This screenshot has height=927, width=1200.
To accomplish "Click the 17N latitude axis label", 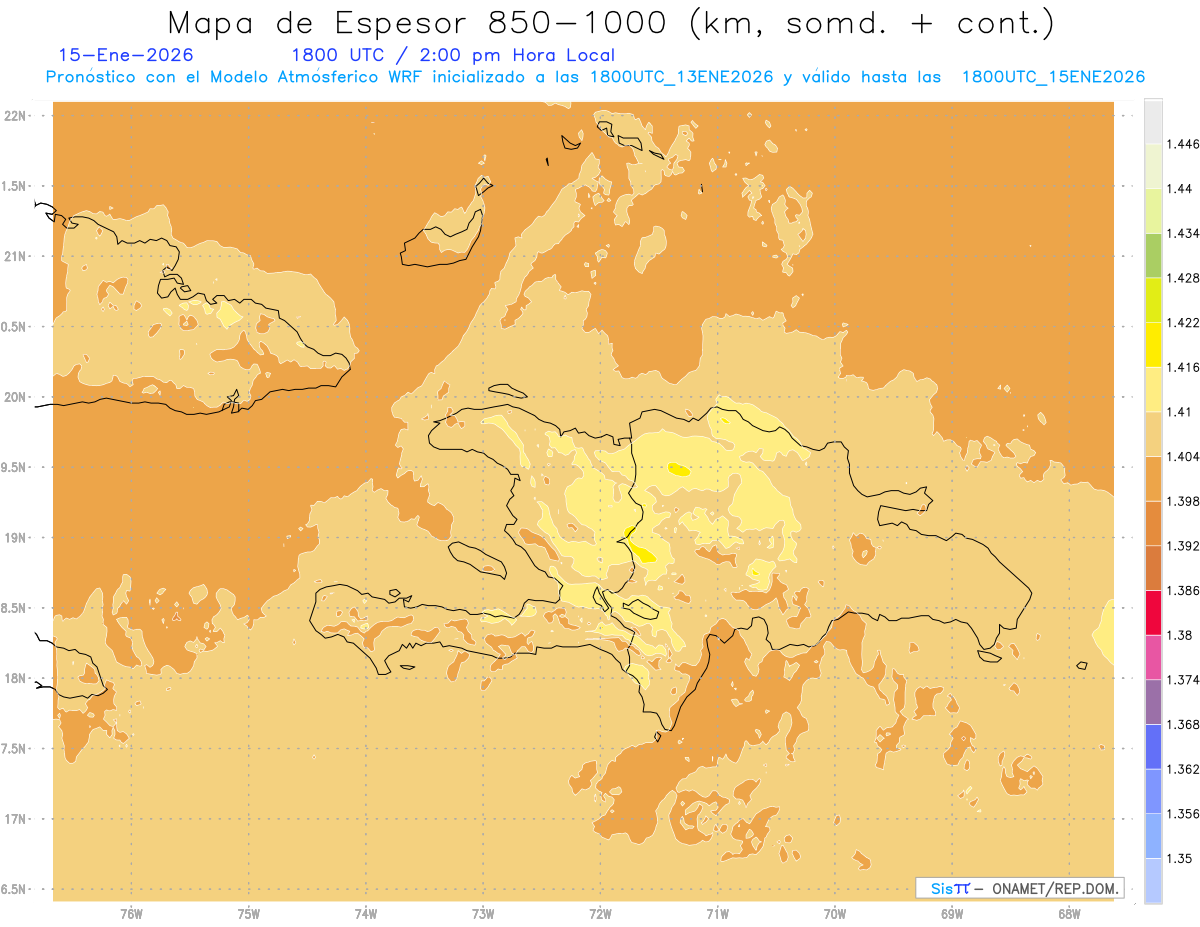I will coord(16,819).
